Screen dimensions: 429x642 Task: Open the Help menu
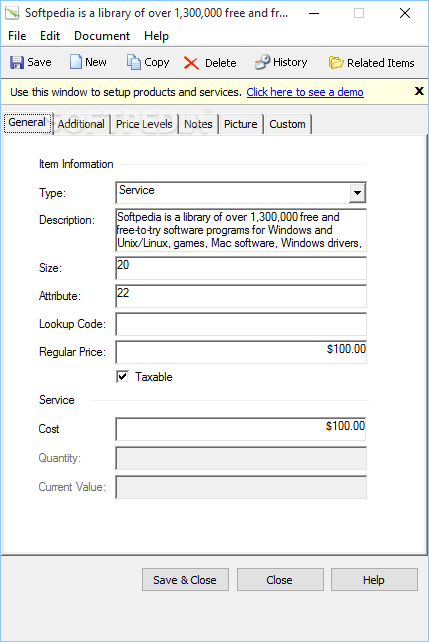click(x=156, y=36)
